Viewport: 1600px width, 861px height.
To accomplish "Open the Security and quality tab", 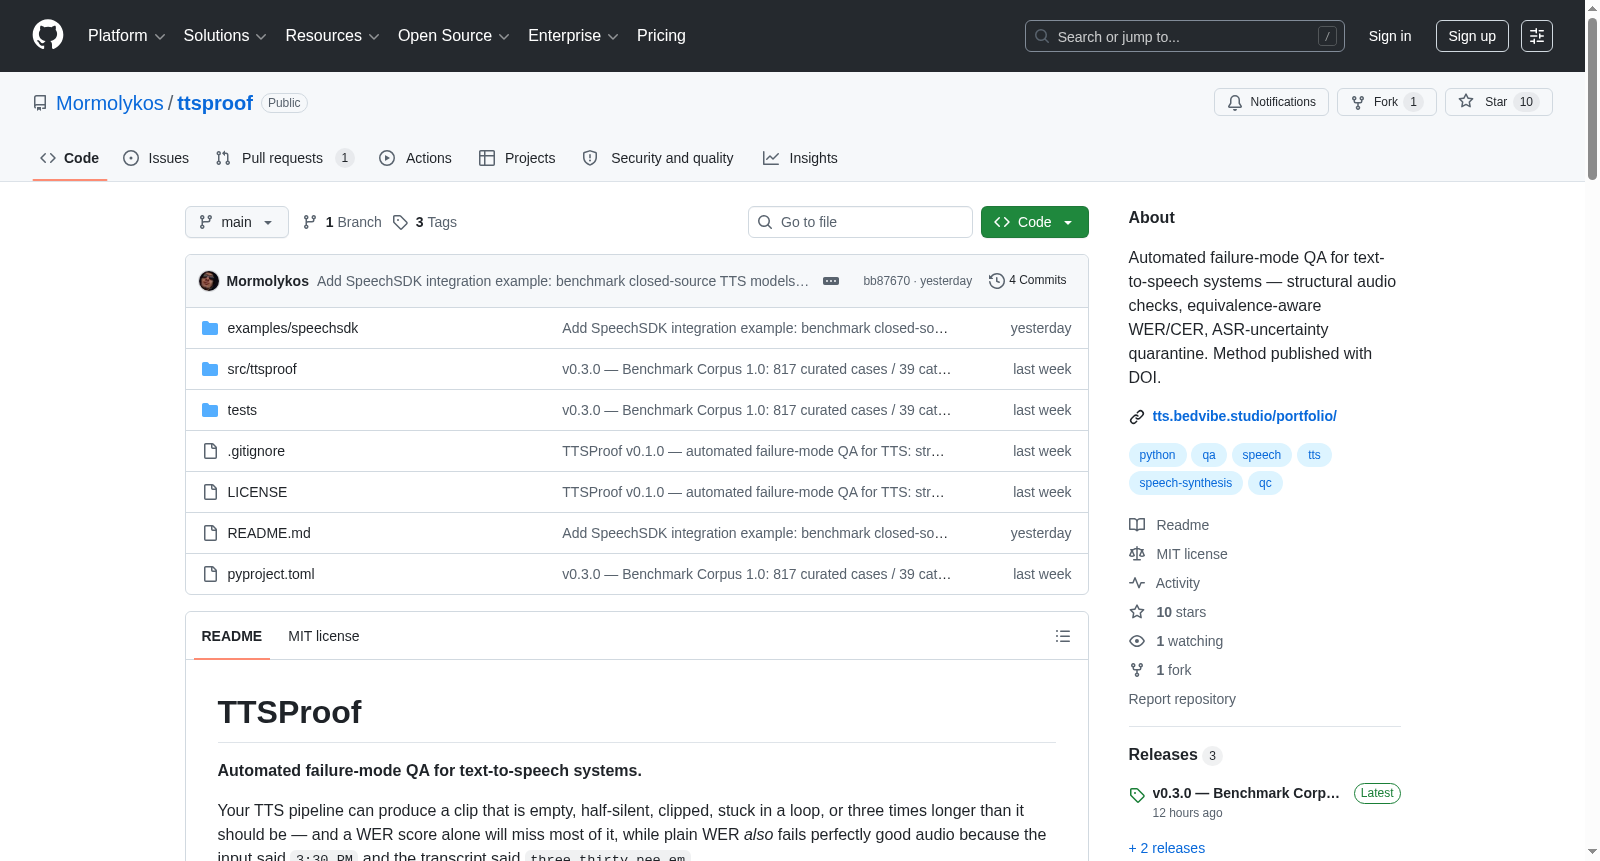I will [658, 158].
